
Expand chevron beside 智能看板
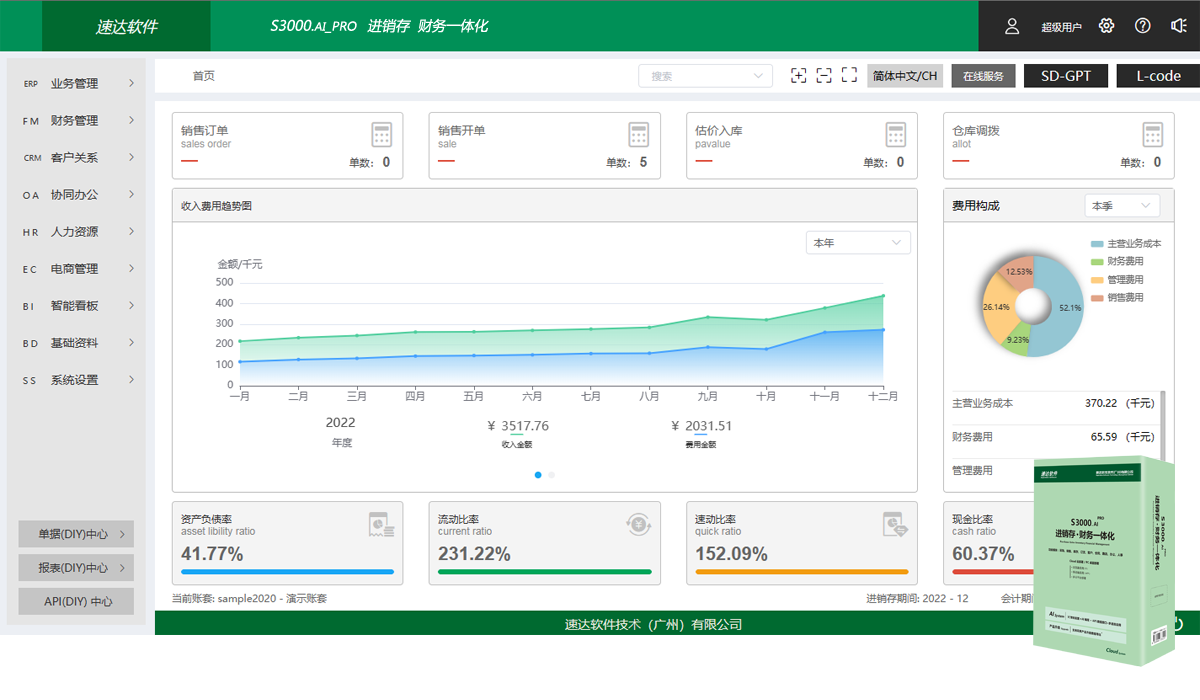(131, 305)
